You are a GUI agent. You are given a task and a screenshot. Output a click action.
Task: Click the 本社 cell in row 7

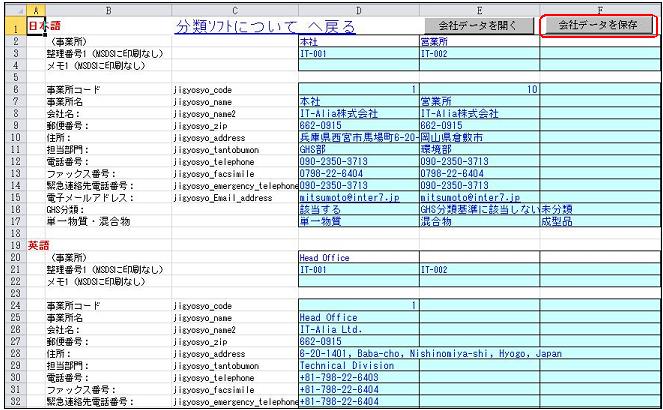click(359, 101)
